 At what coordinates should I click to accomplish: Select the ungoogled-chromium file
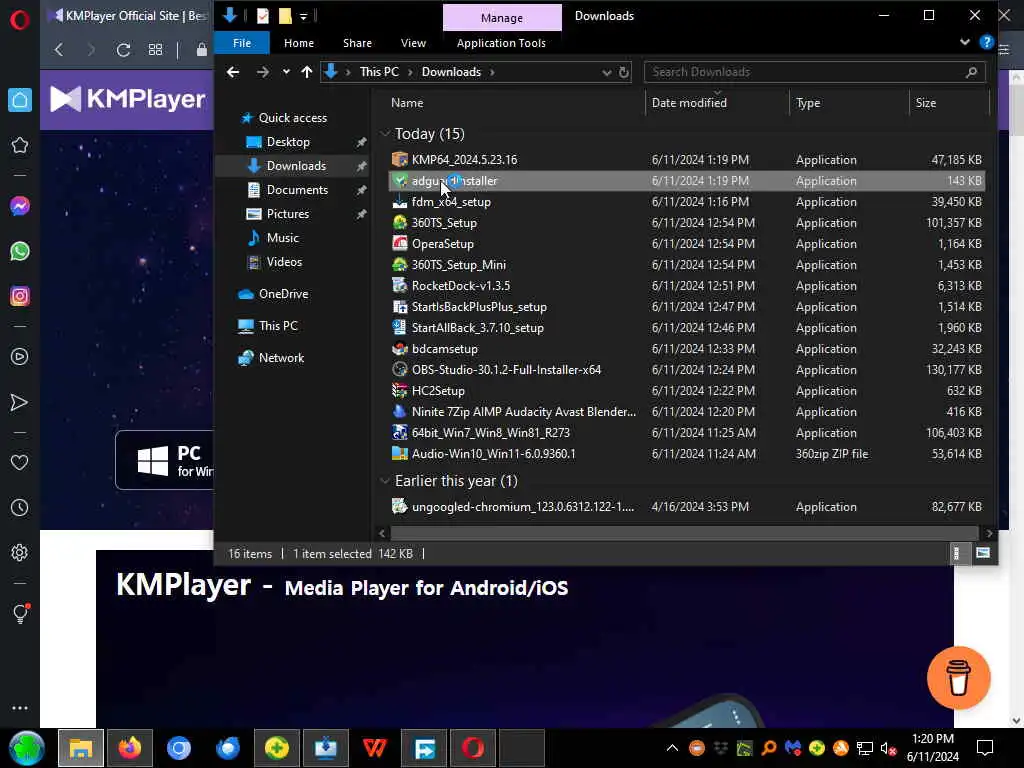(686, 507)
